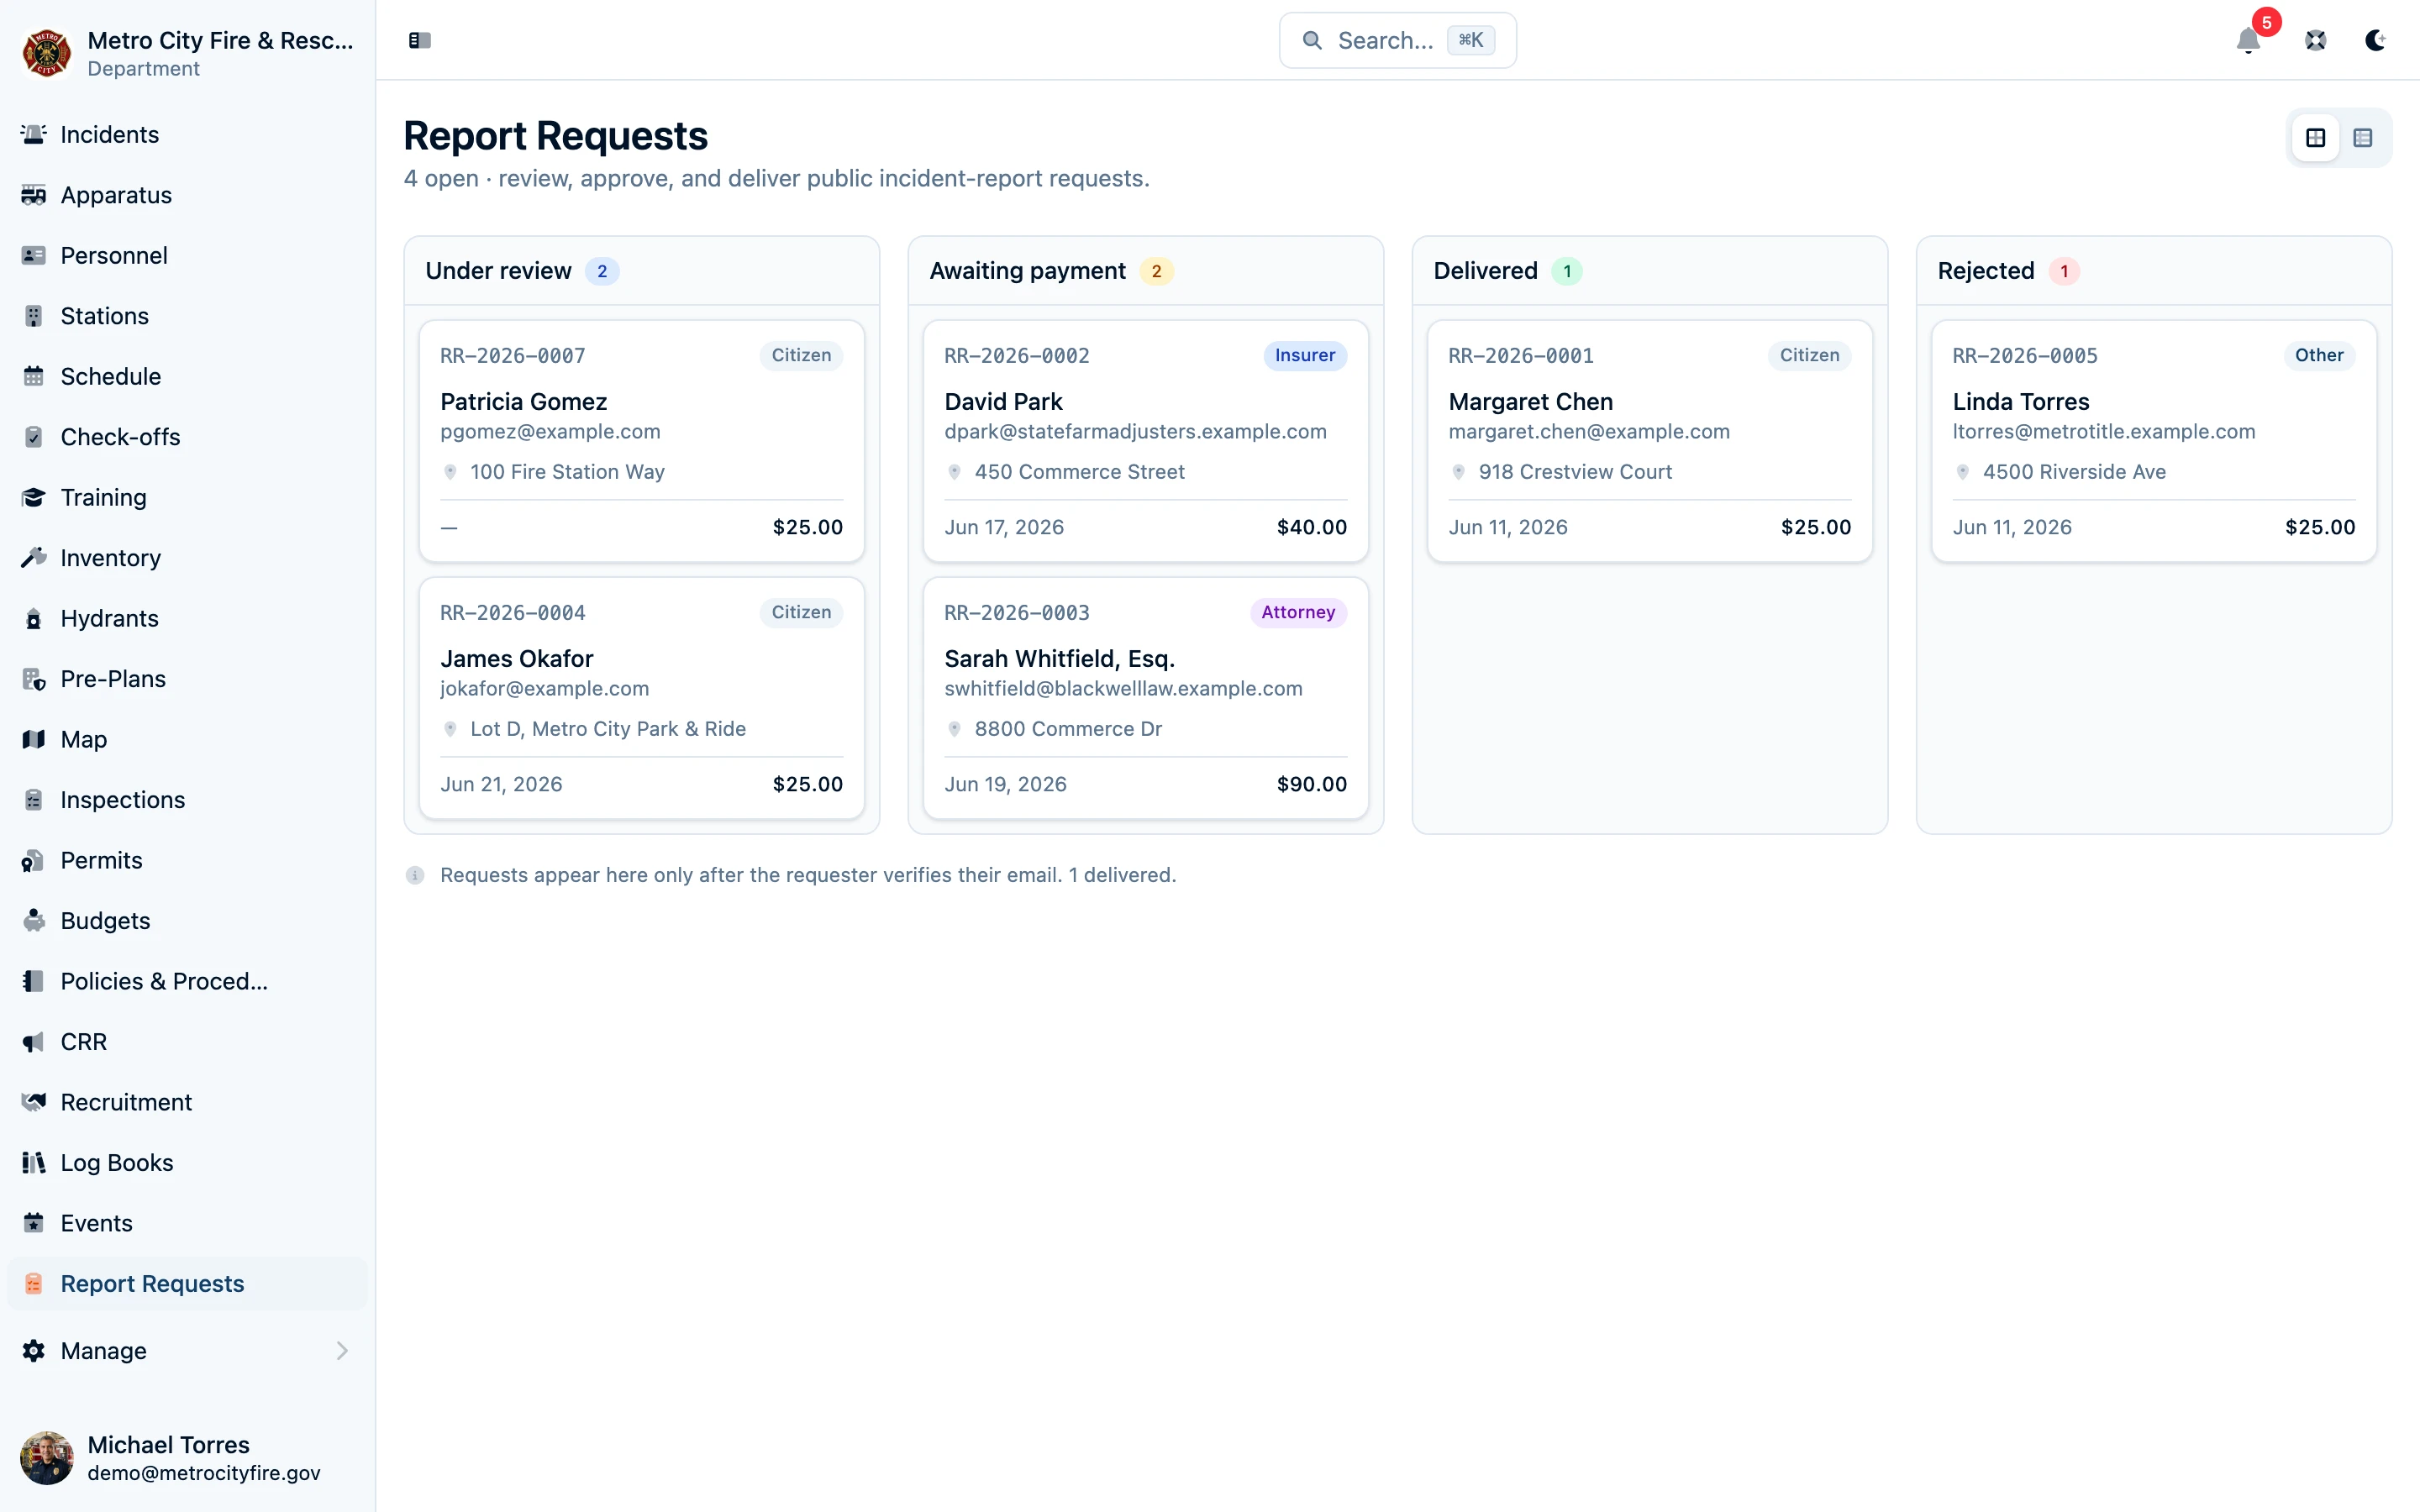
Task: Click the Under review column header
Action: point(642,271)
